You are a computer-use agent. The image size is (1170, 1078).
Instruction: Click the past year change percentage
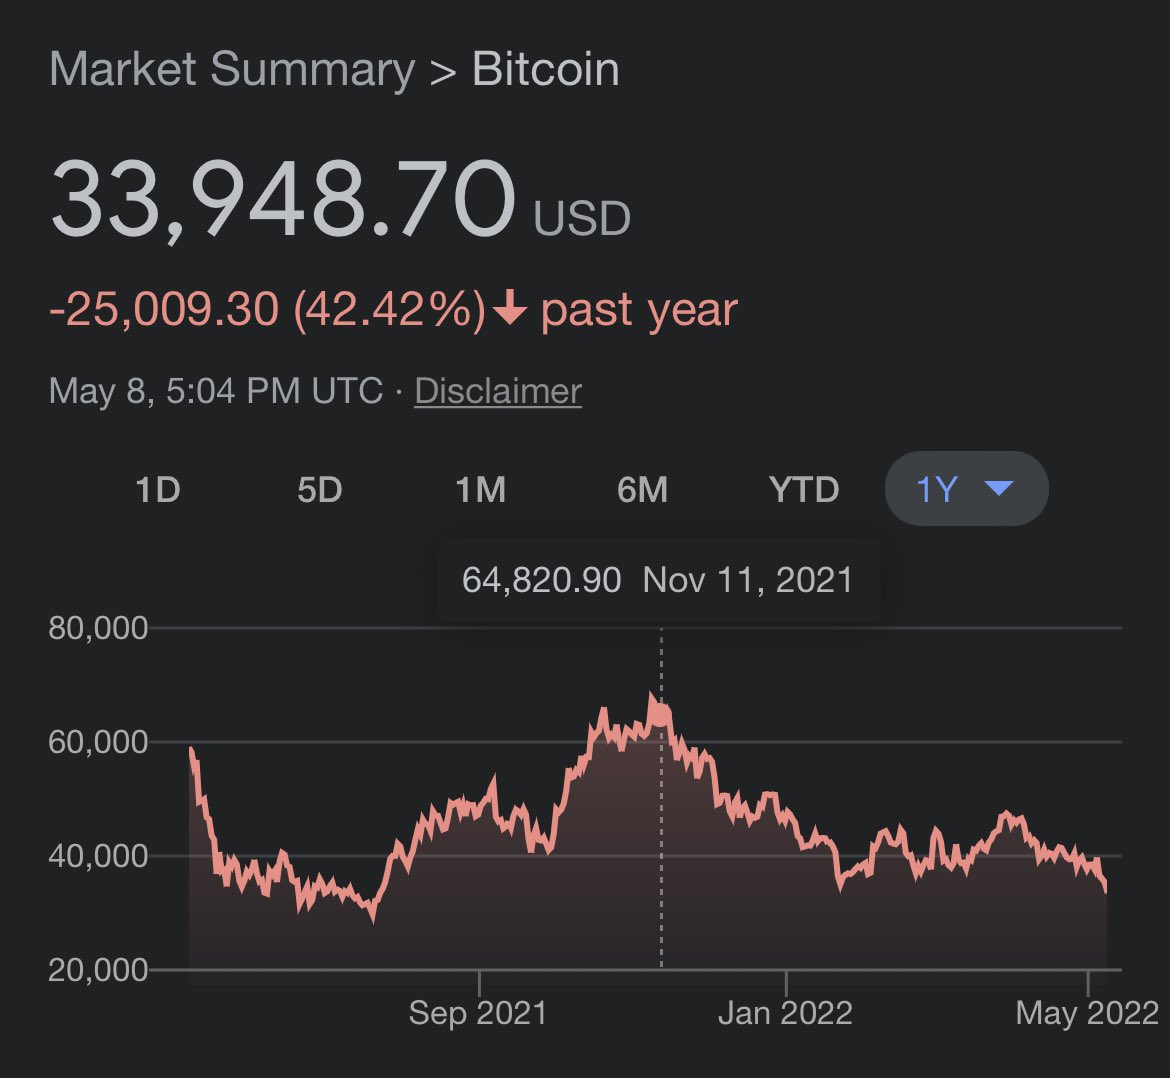click(390, 309)
